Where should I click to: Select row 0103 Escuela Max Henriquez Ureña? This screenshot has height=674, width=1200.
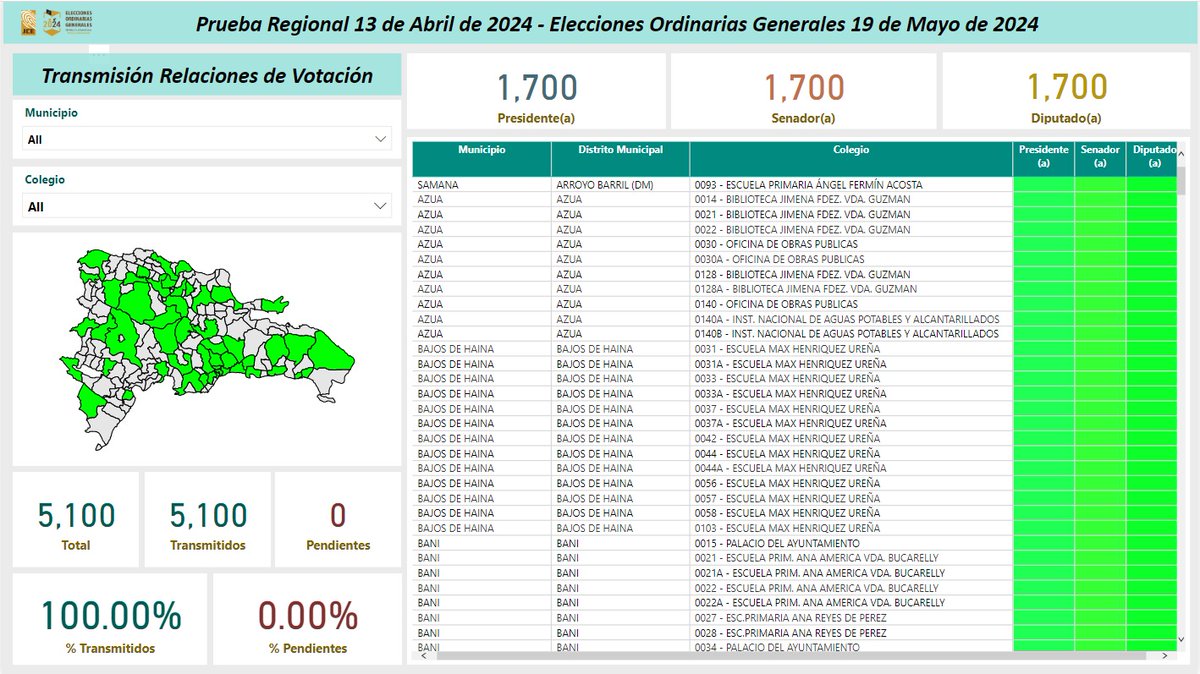[x=795, y=528]
